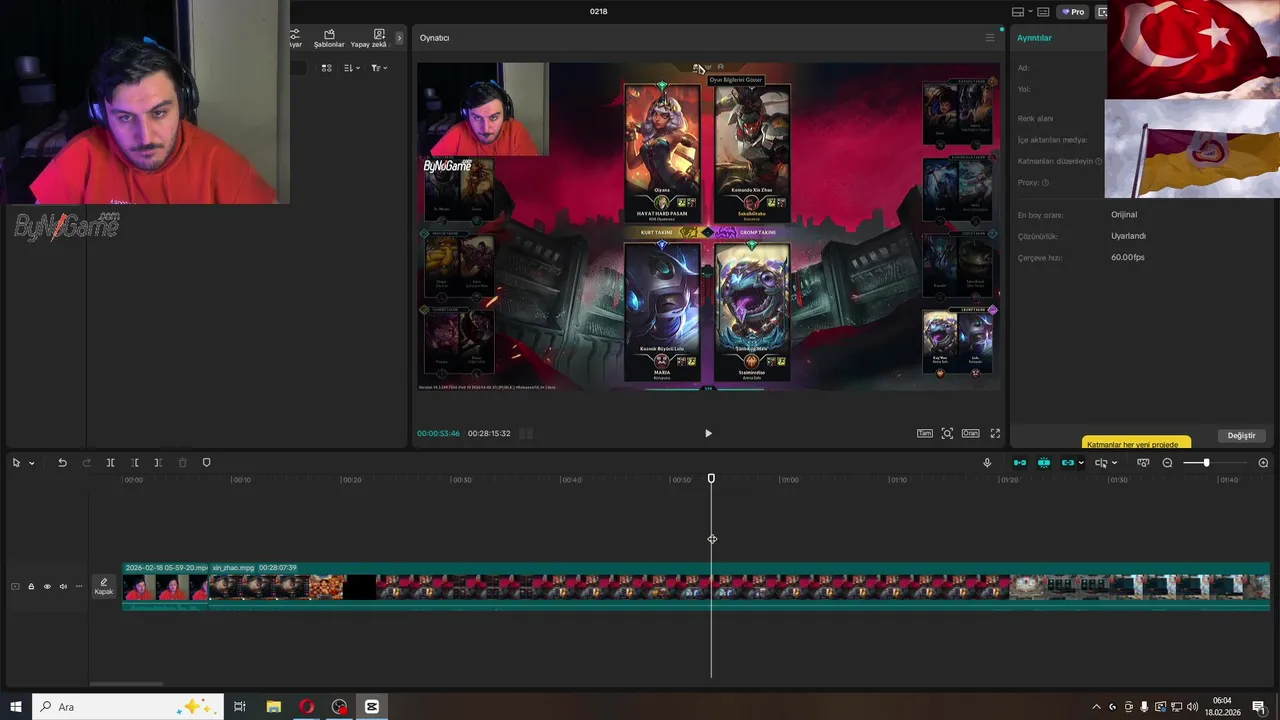Switch to the Ayrıntılar tab
This screenshot has width=1280, height=720.
[1034, 38]
